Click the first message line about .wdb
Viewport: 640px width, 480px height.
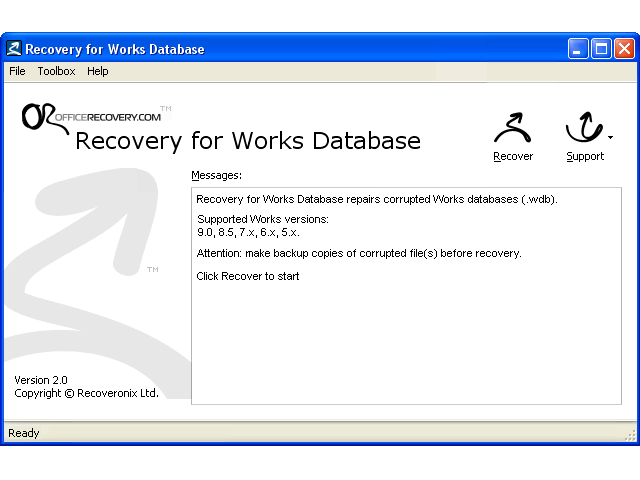point(377,199)
